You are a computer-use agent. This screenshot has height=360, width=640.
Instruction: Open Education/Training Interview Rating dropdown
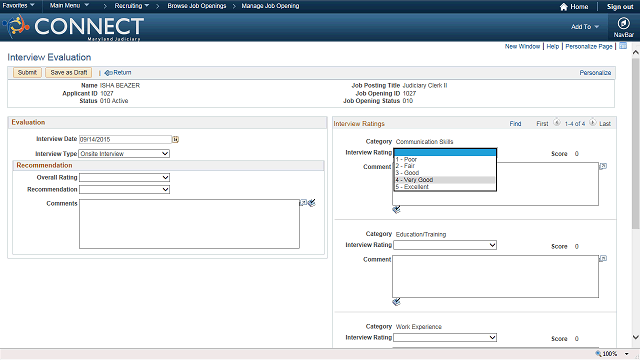[x=445, y=245]
